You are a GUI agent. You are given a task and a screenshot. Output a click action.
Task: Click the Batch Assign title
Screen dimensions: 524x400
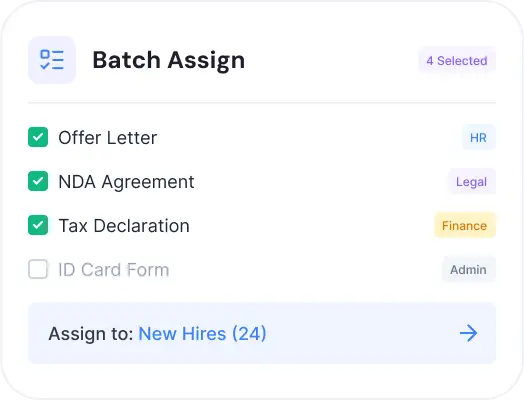click(169, 60)
